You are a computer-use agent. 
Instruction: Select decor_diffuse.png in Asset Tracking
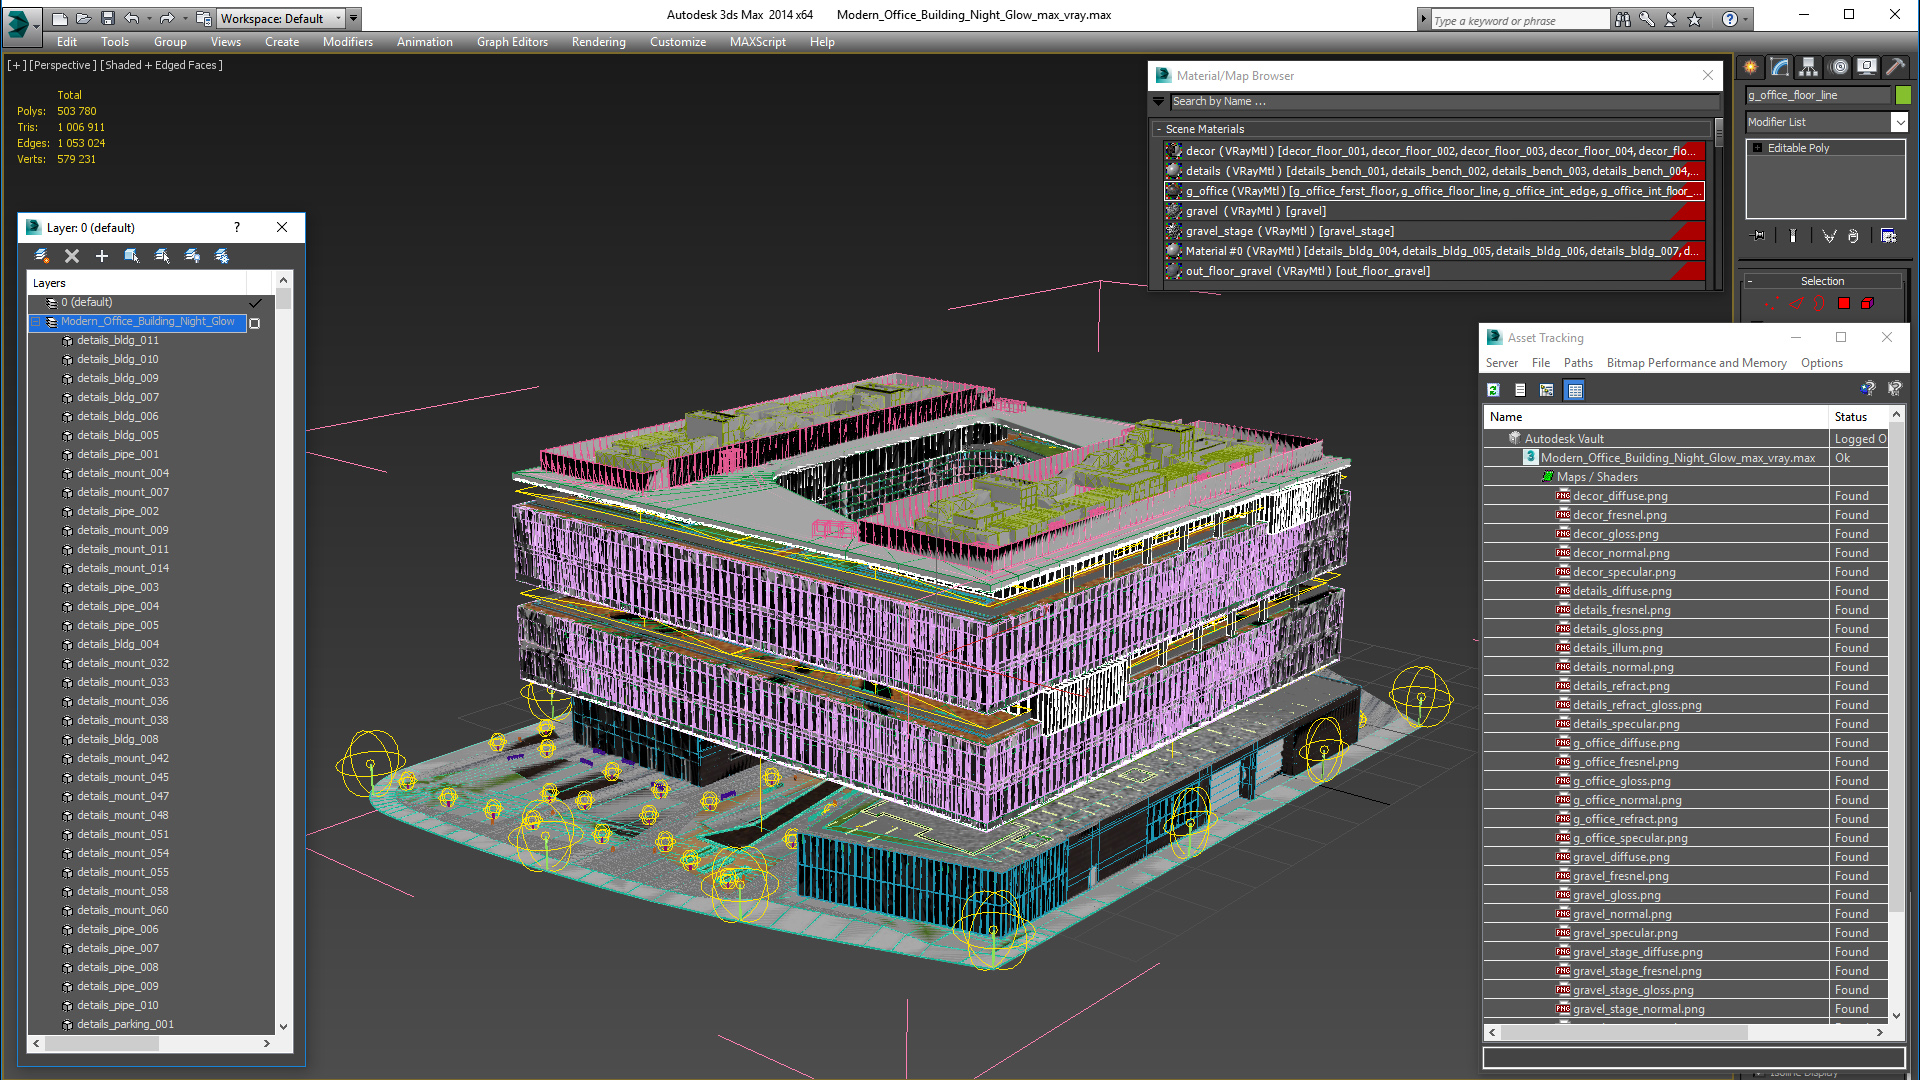coord(1620,496)
